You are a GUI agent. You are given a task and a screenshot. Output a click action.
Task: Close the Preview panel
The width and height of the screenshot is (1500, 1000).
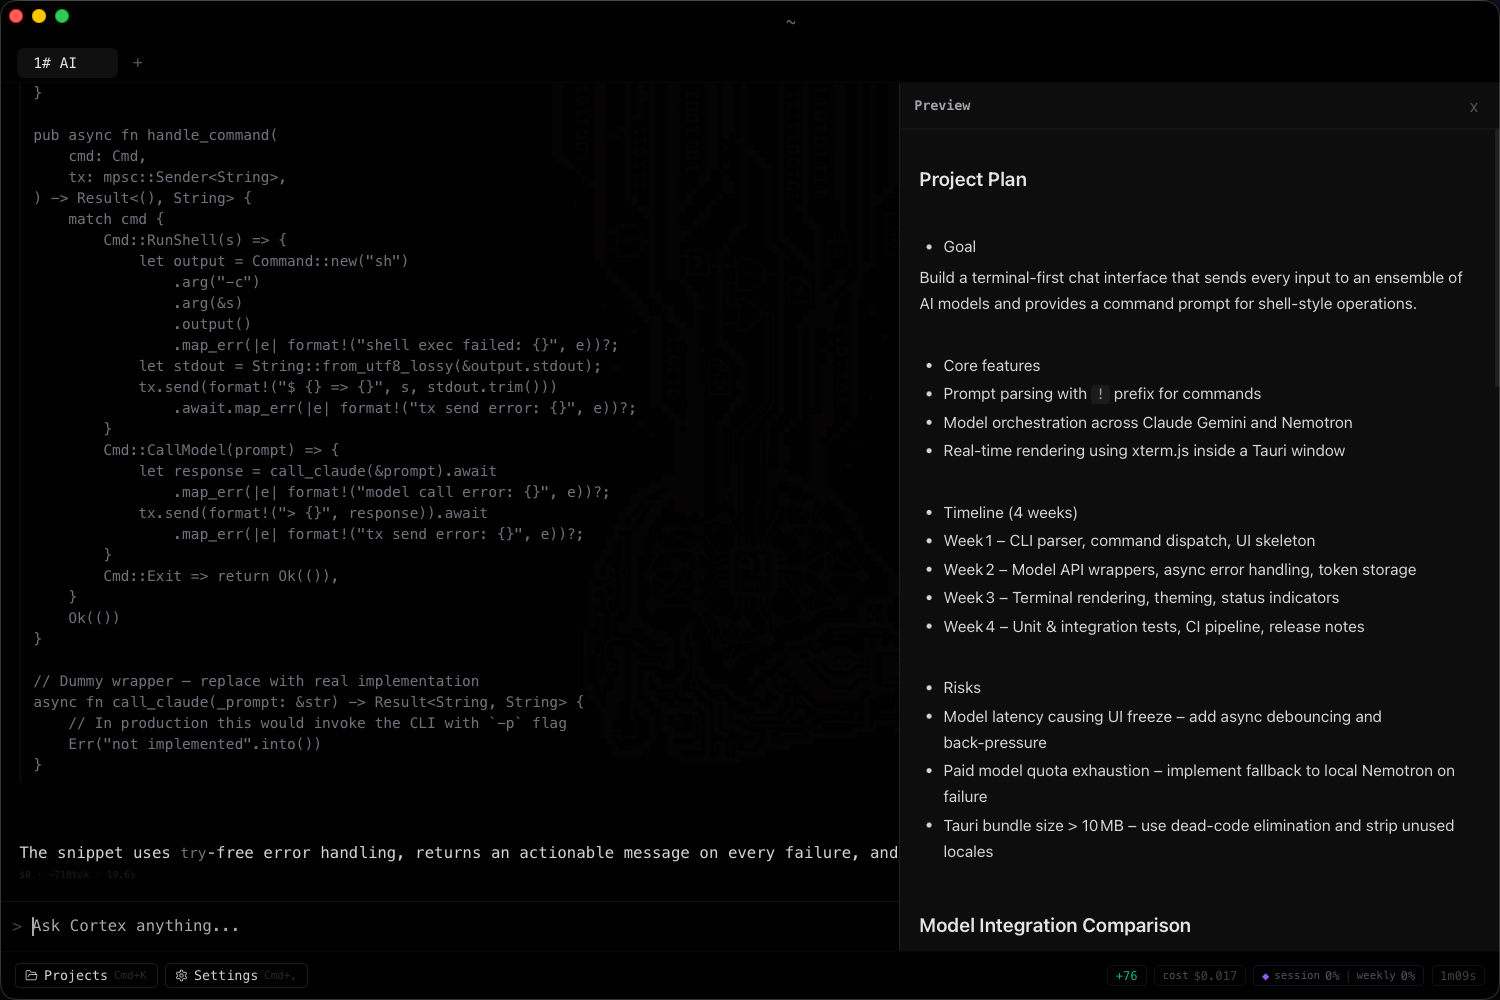coord(1473,107)
